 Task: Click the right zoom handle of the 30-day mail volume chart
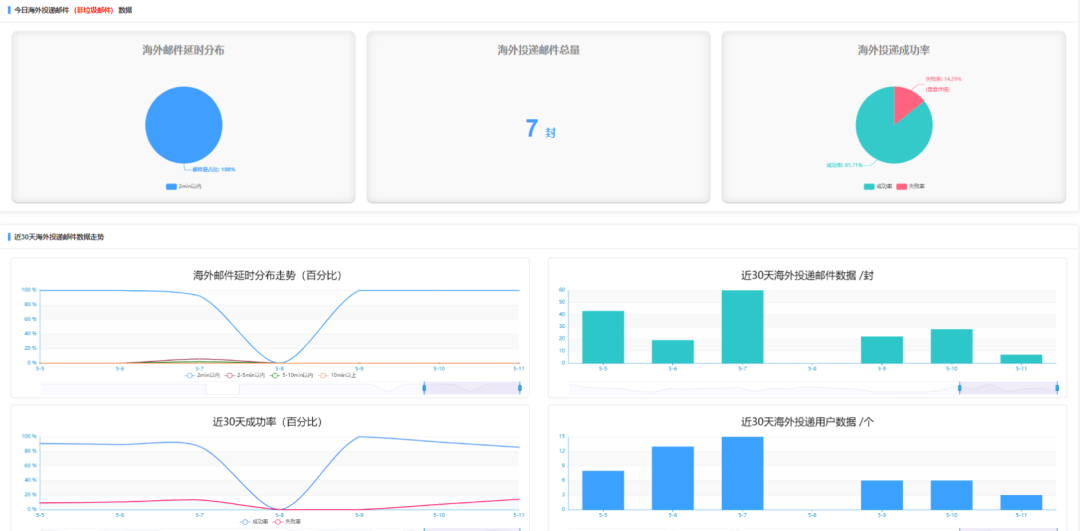(x=1057, y=388)
